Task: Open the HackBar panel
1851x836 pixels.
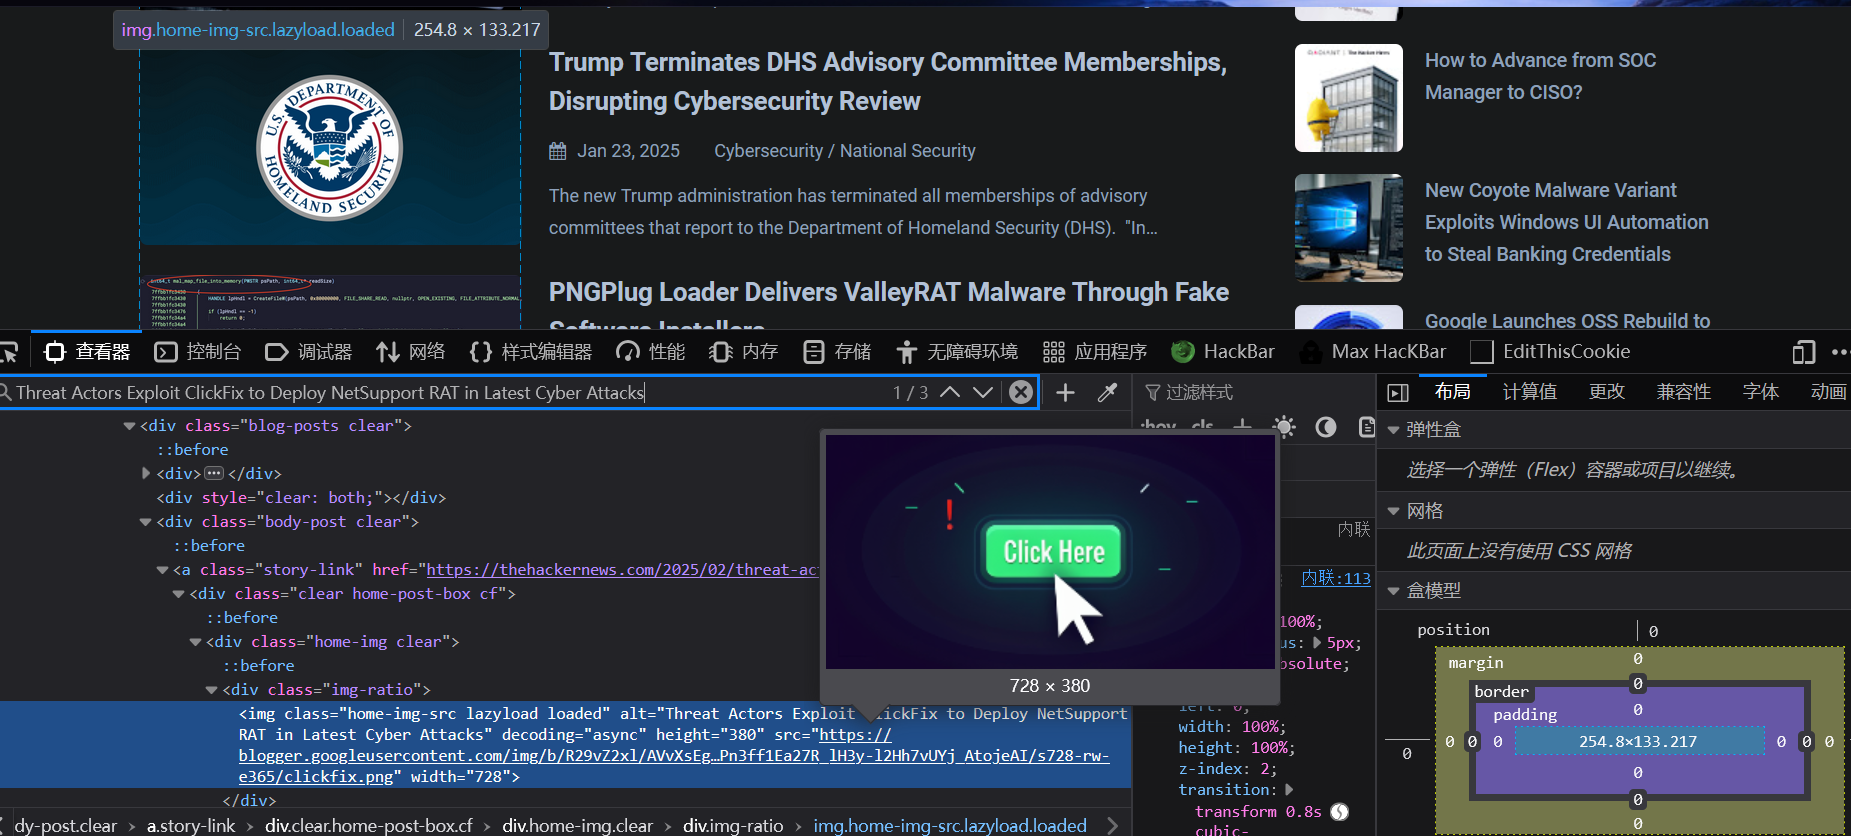Action: pos(1223,352)
